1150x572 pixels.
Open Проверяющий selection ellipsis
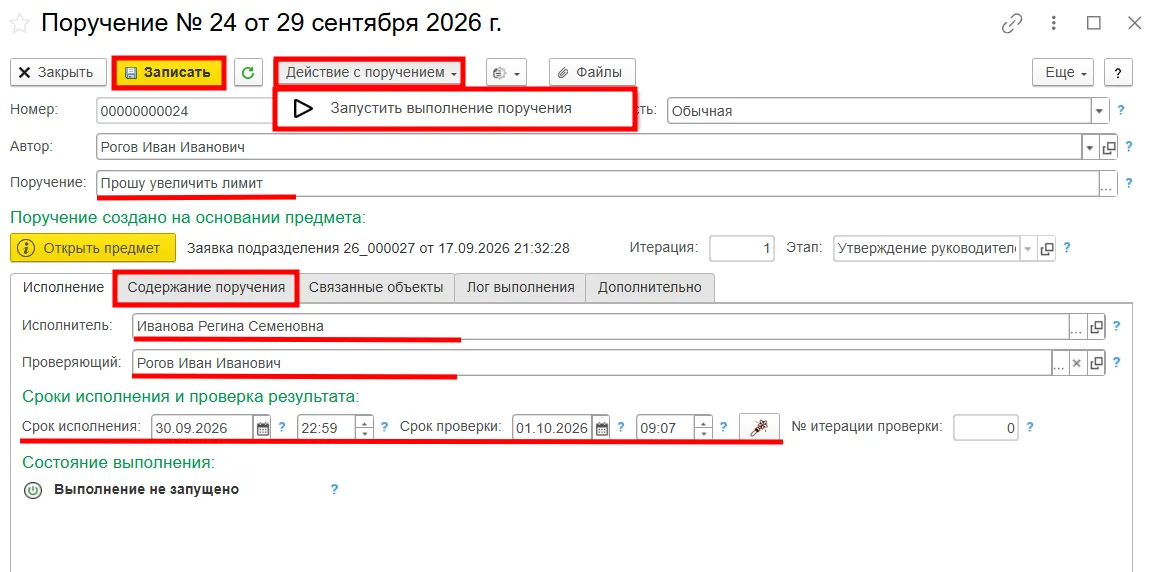[1059, 364]
